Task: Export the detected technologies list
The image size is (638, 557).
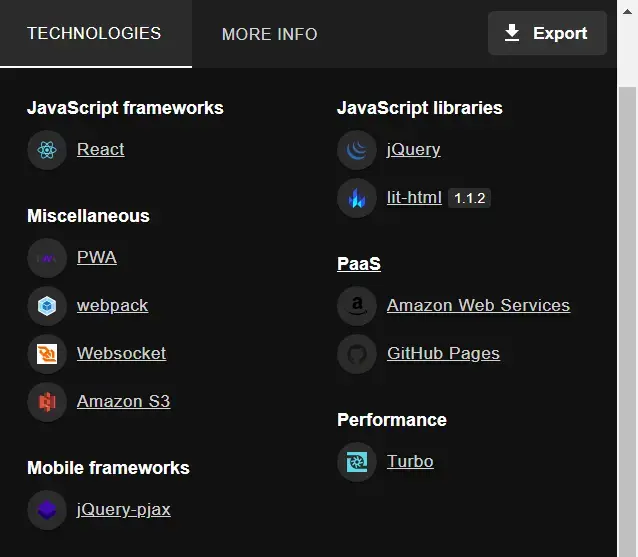Action: 547,33
